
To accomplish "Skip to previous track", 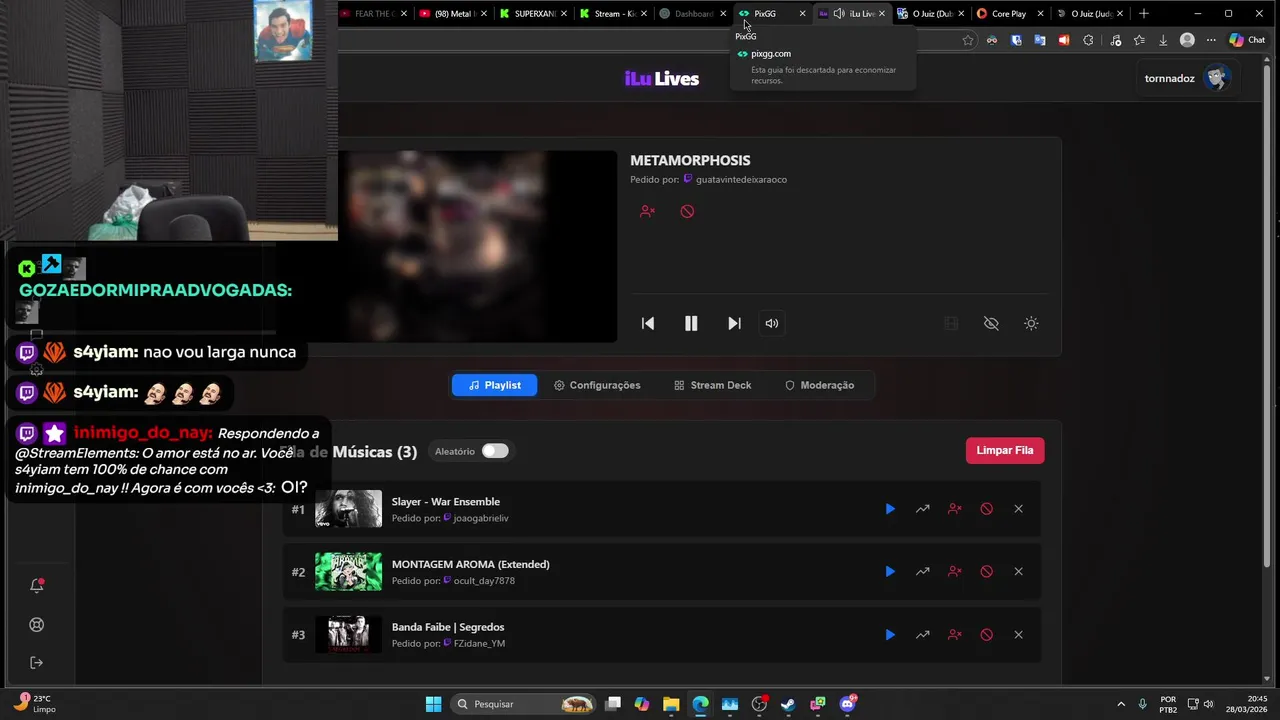I will tap(648, 323).
